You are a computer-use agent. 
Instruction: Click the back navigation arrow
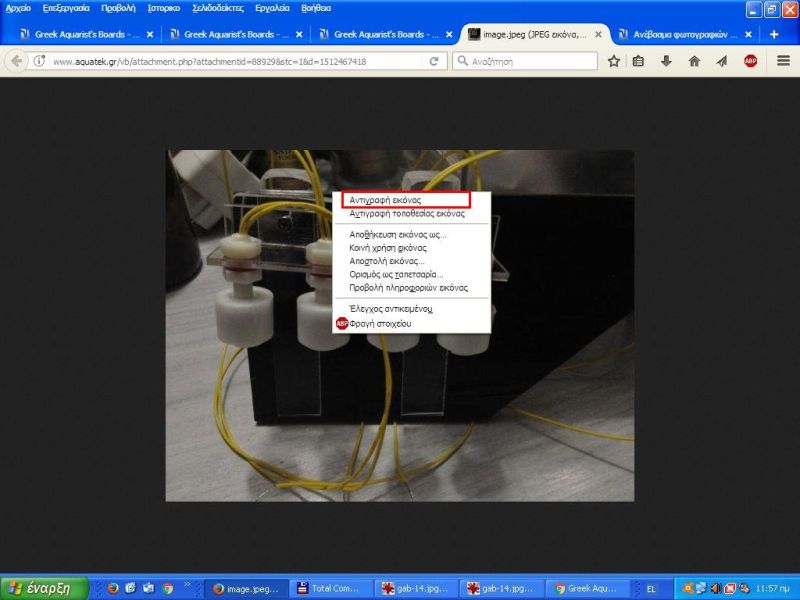point(17,61)
